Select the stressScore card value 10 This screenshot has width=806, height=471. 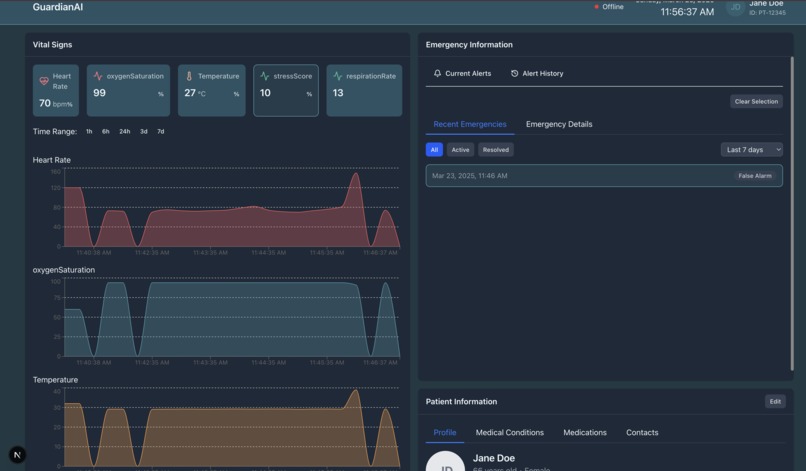(x=265, y=93)
